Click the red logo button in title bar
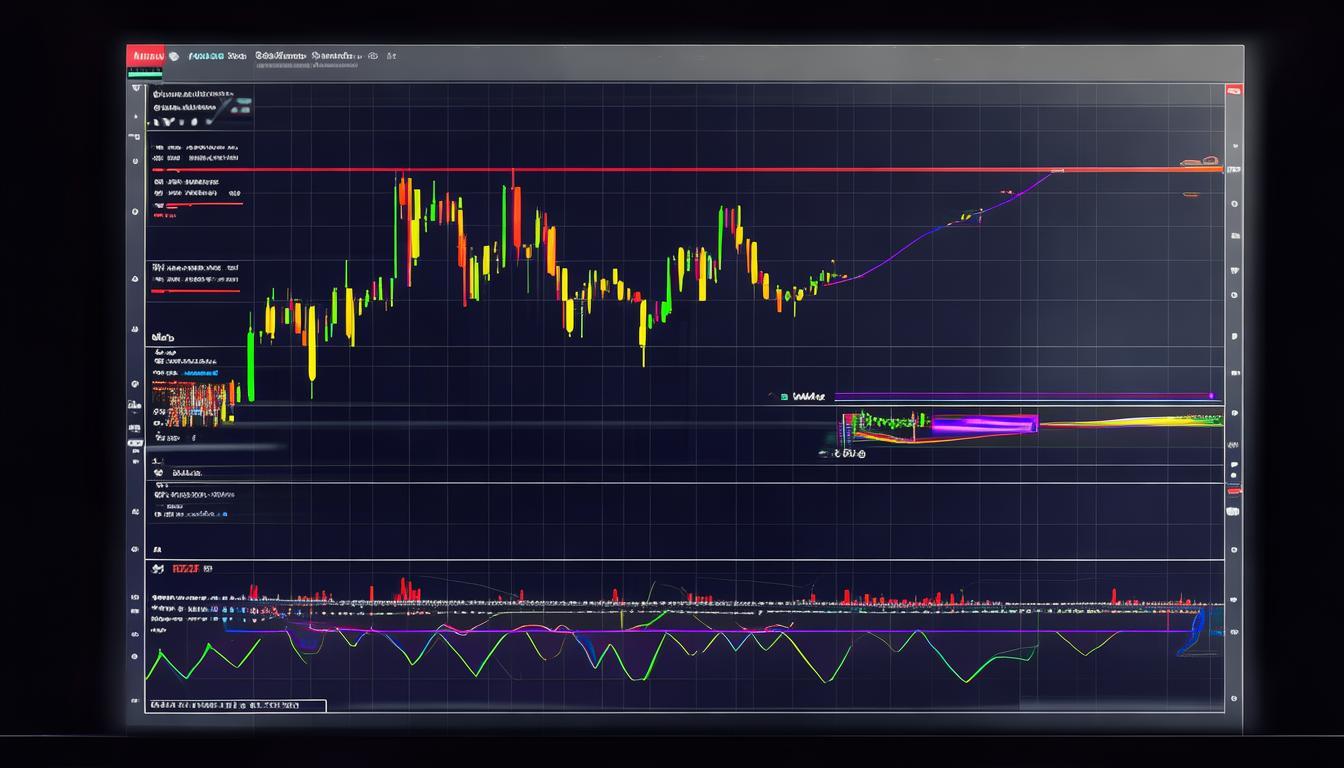Viewport: 1344px width, 768px height. pyautogui.click(x=145, y=56)
